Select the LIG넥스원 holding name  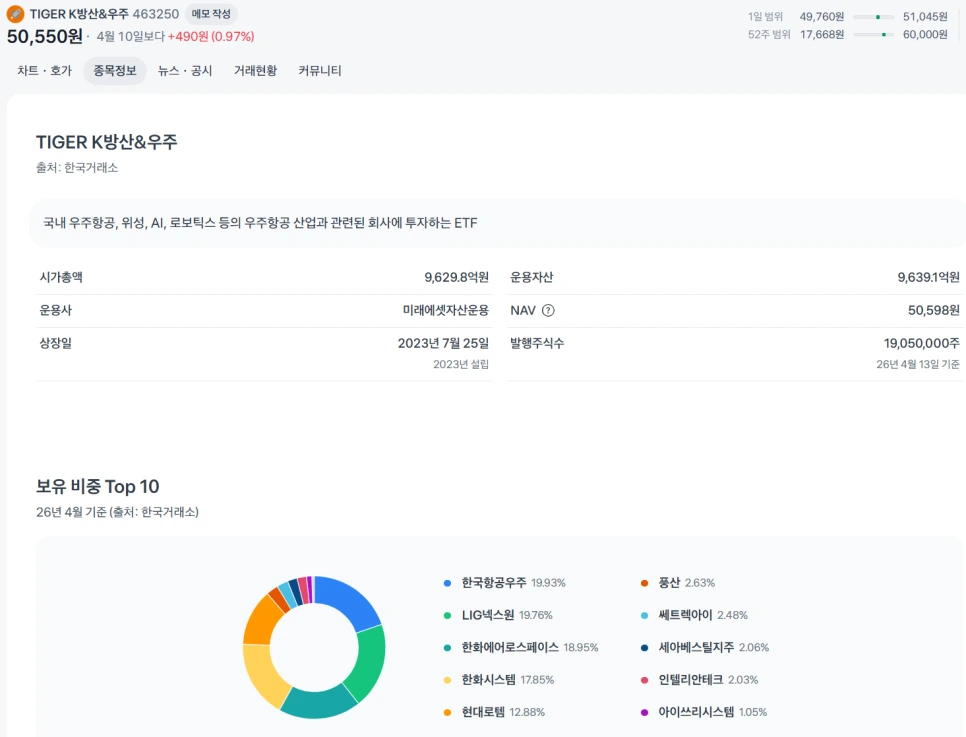pos(487,615)
